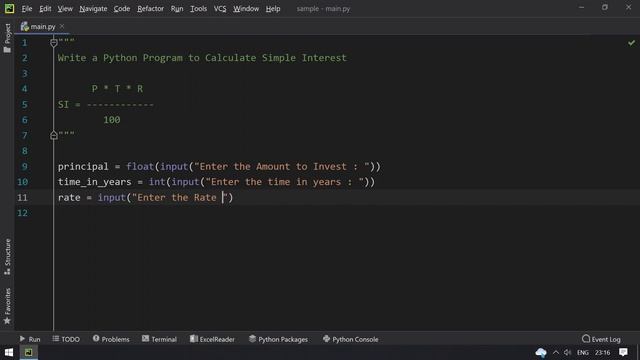Open the Tools menu
Viewport: 640px width, 360px height.
(198, 9)
